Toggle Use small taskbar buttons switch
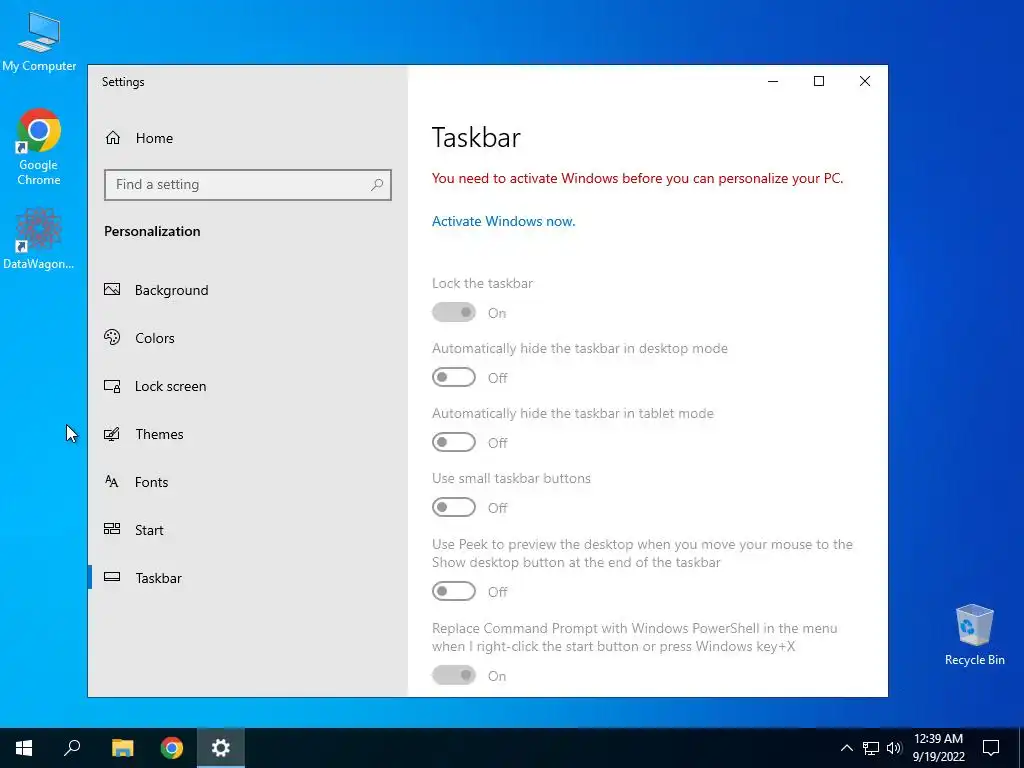Screen dimensions: 1024x768 pyautogui.click(x=454, y=507)
